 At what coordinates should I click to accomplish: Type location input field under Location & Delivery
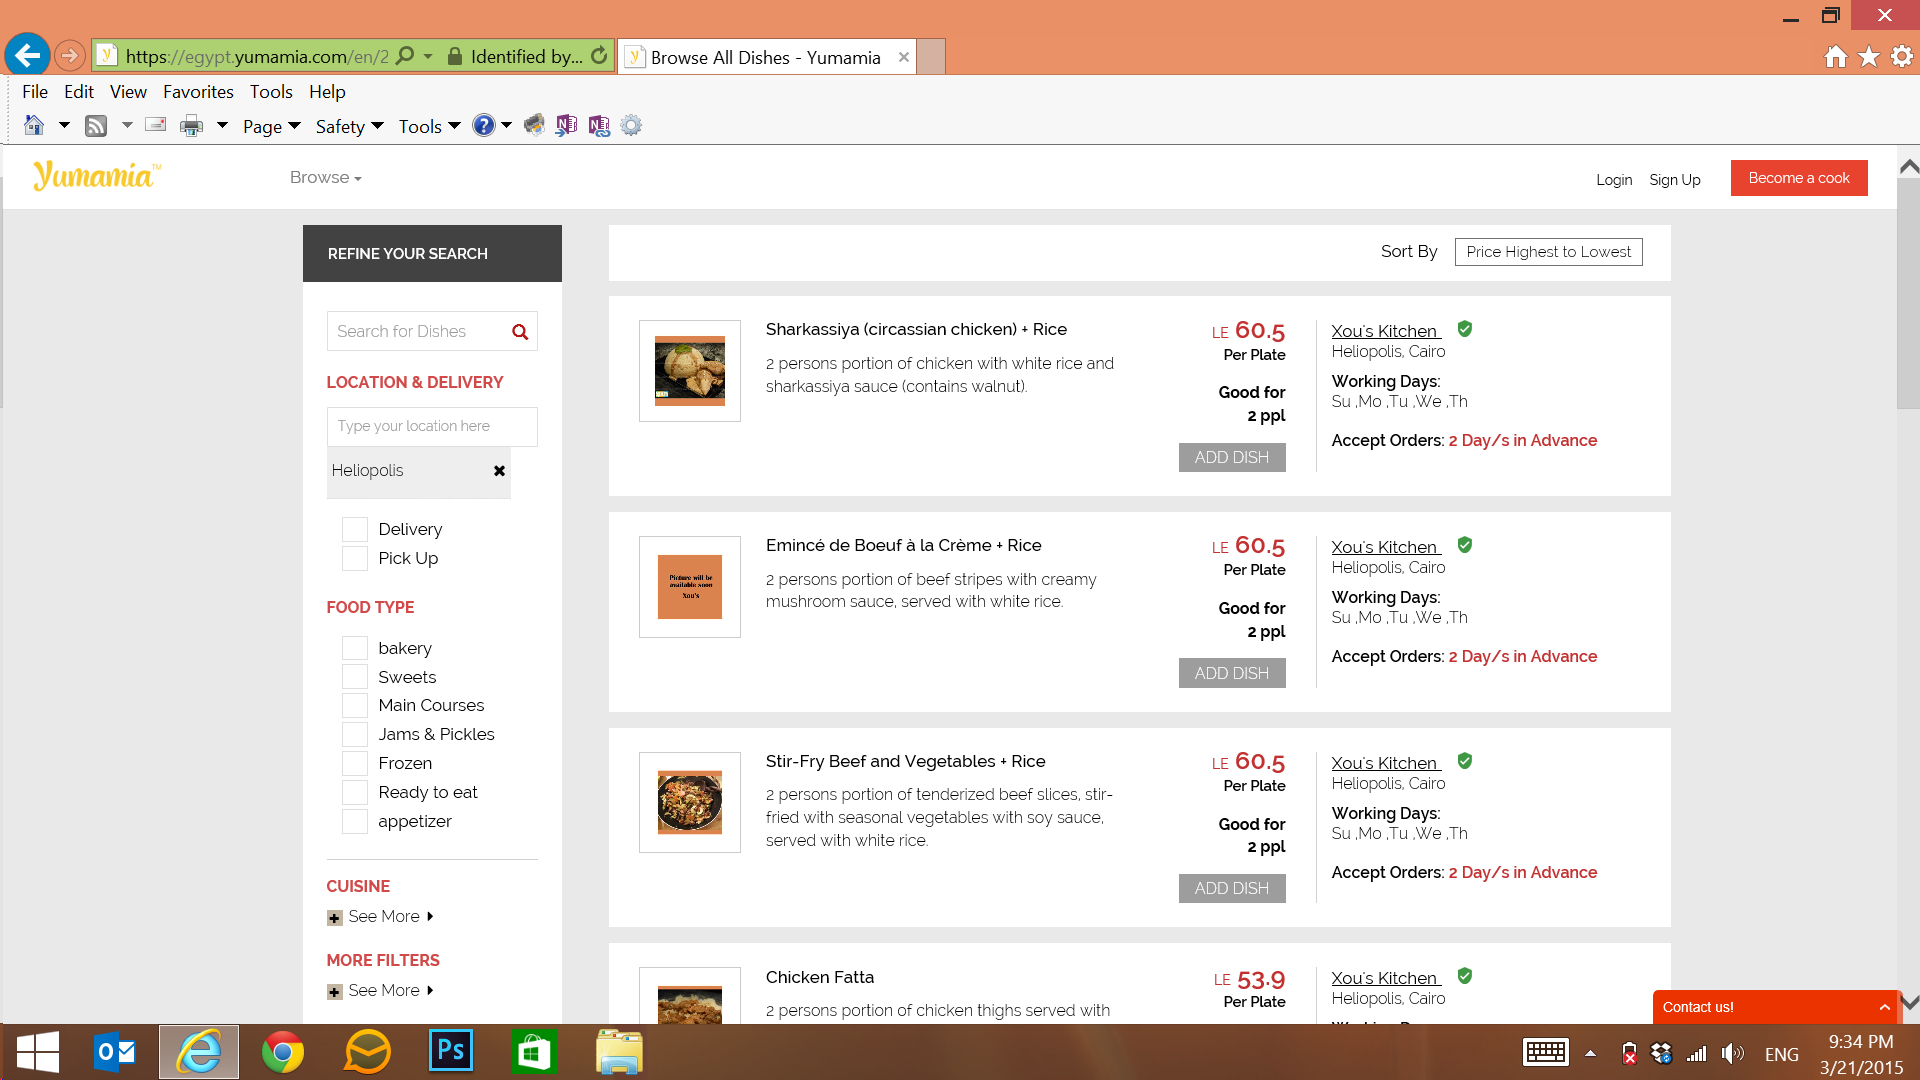pyautogui.click(x=431, y=426)
